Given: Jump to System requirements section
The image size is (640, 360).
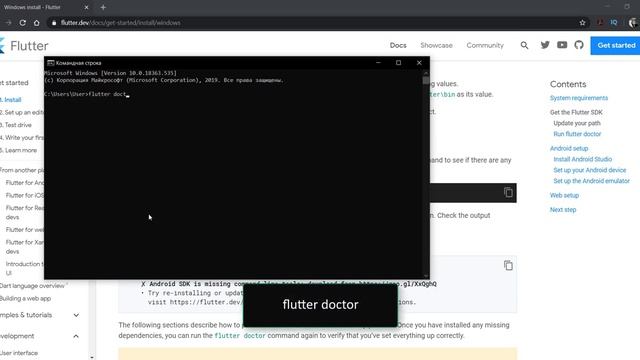Looking at the screenshot, I should pyautogui.click(x=579, y=98).
